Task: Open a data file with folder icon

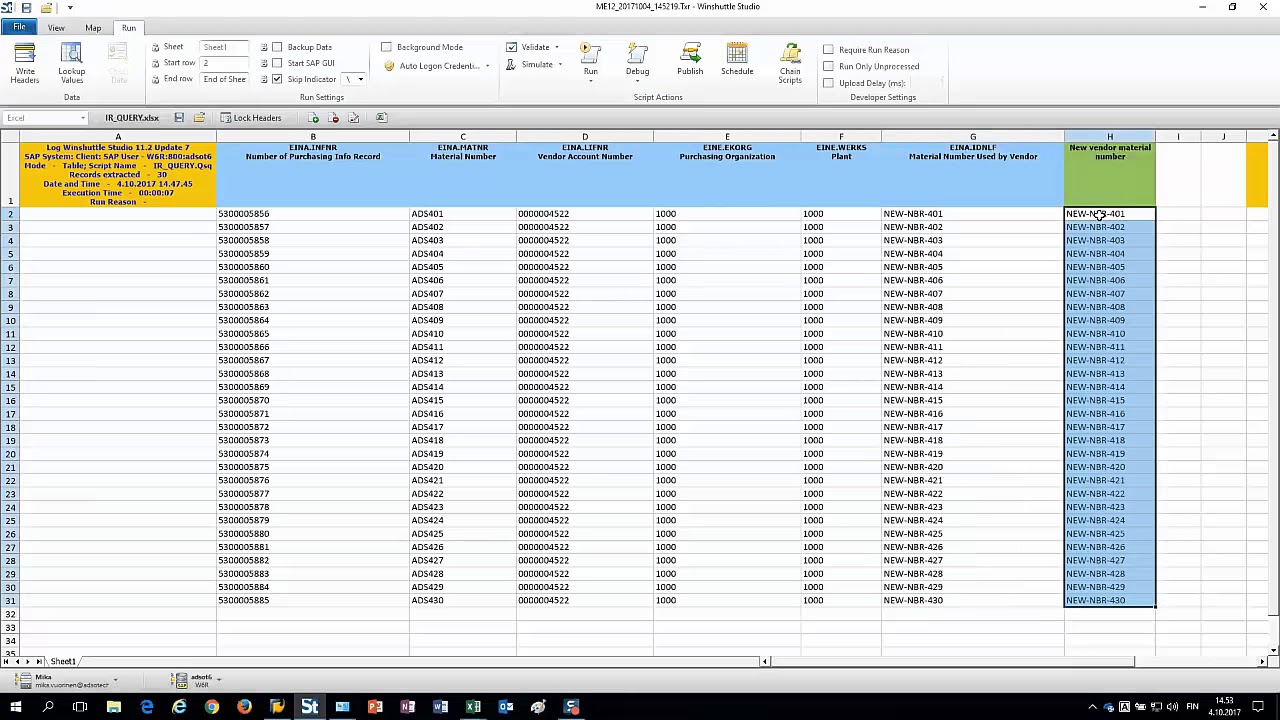Action: tap(199, 118)
